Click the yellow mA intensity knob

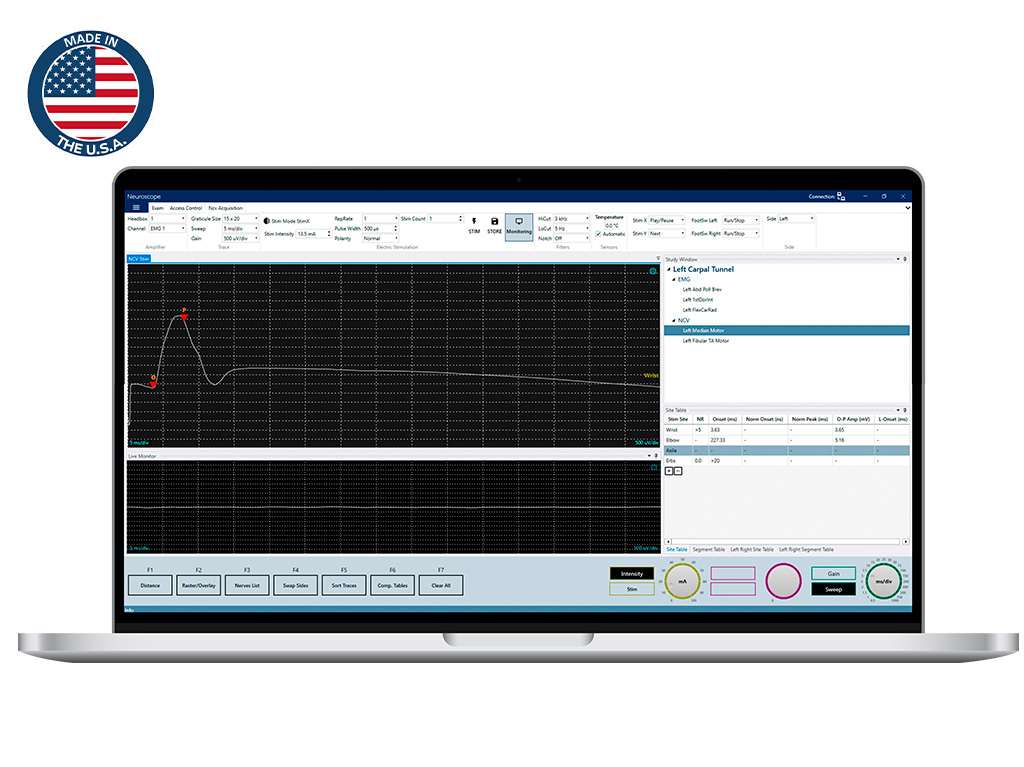[x=682, y=581]
